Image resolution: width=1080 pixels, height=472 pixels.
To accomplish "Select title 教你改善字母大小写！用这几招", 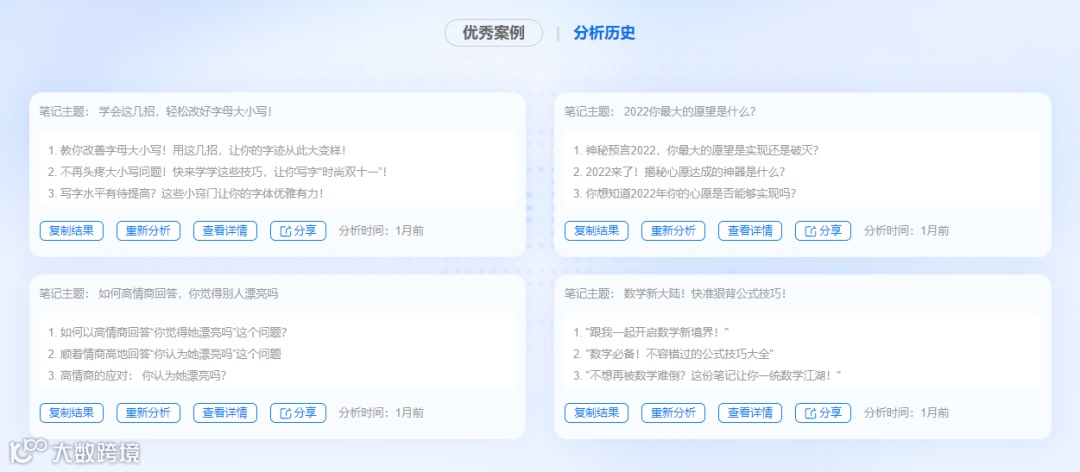I will coord(197,150).
